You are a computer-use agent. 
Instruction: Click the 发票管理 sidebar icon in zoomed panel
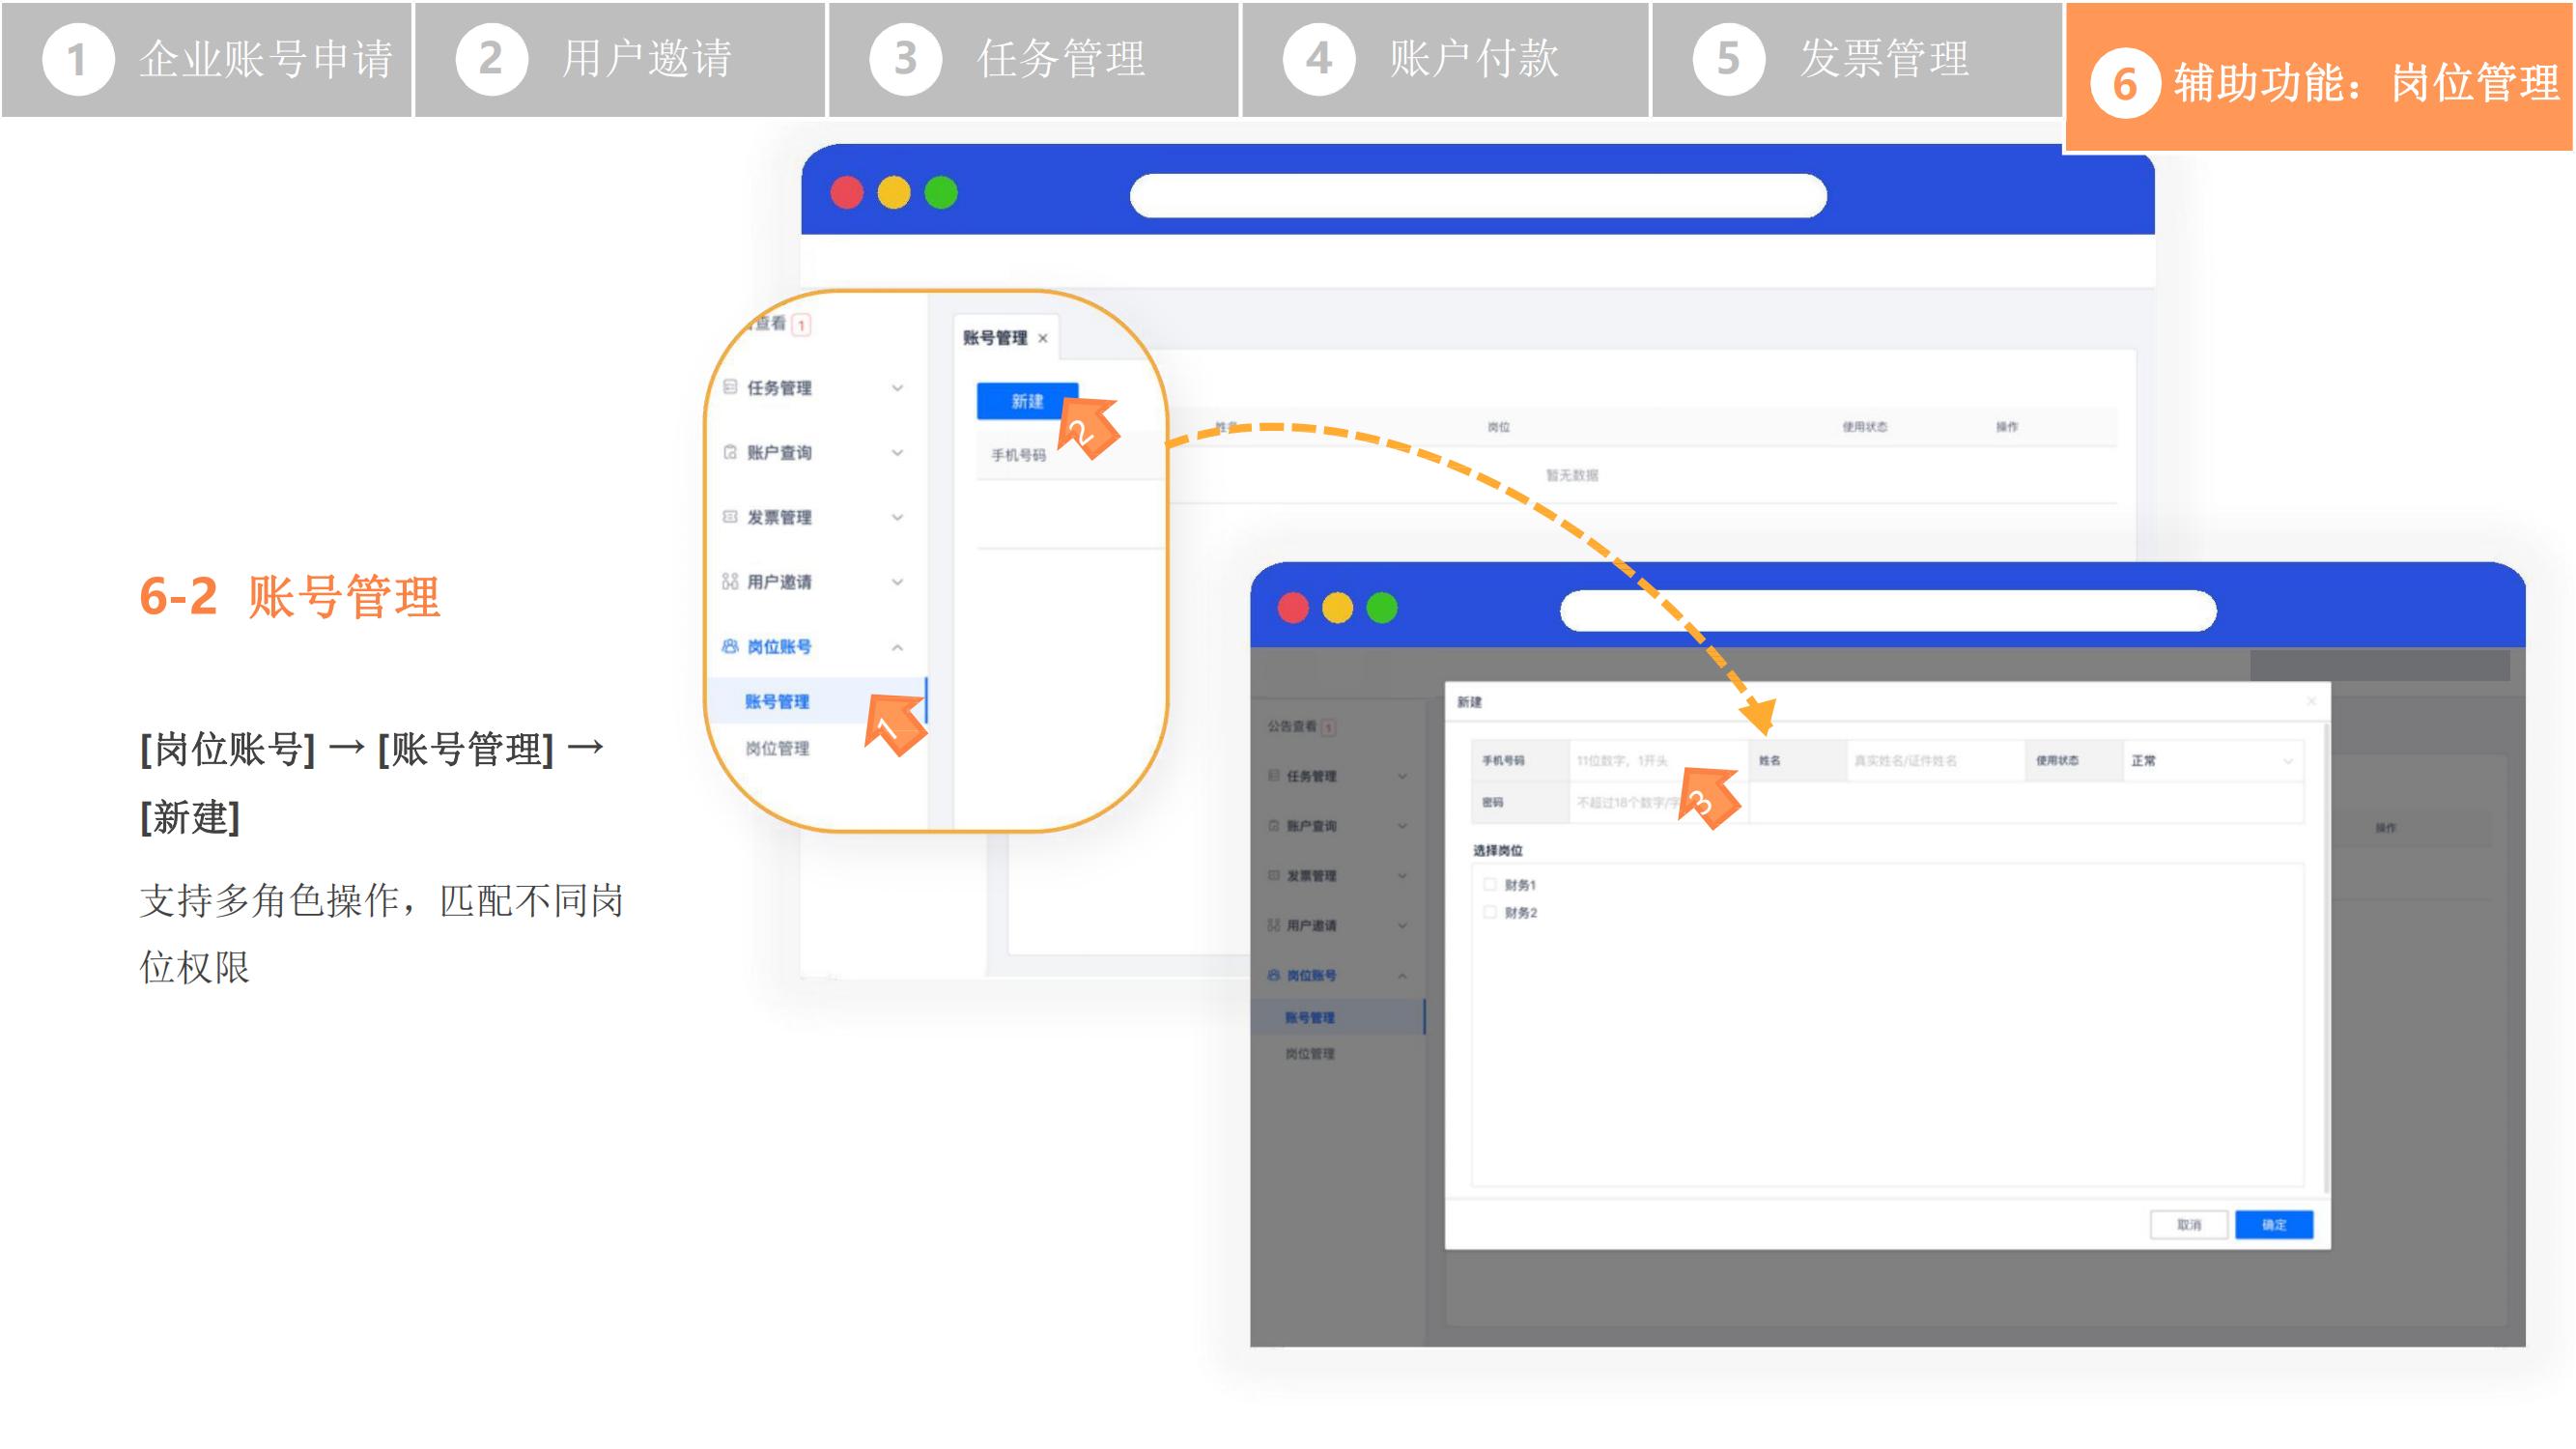click(730, 517)
